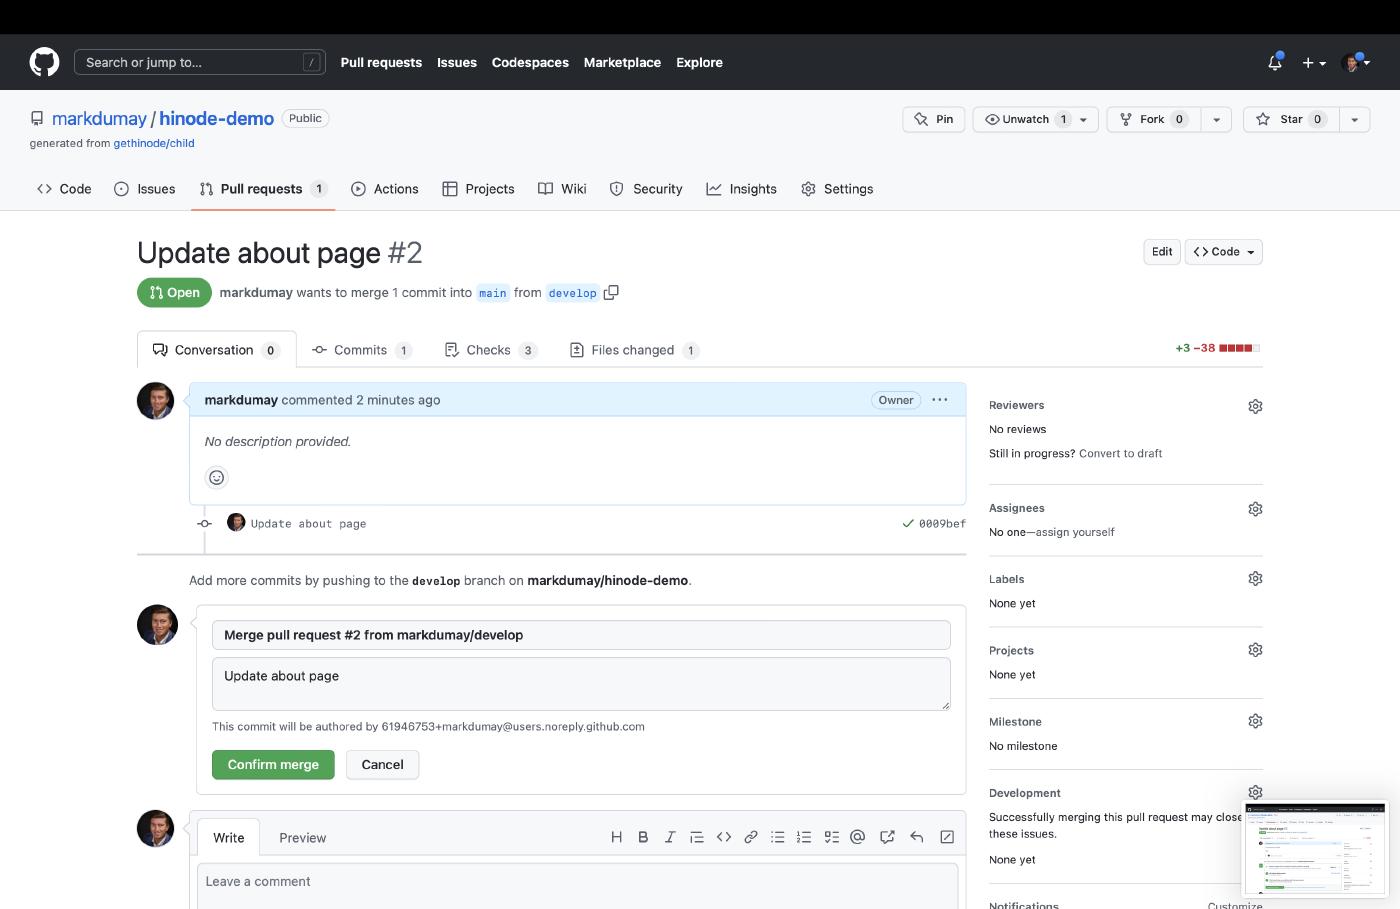Fork the repository

click(x=1153, y=119)
